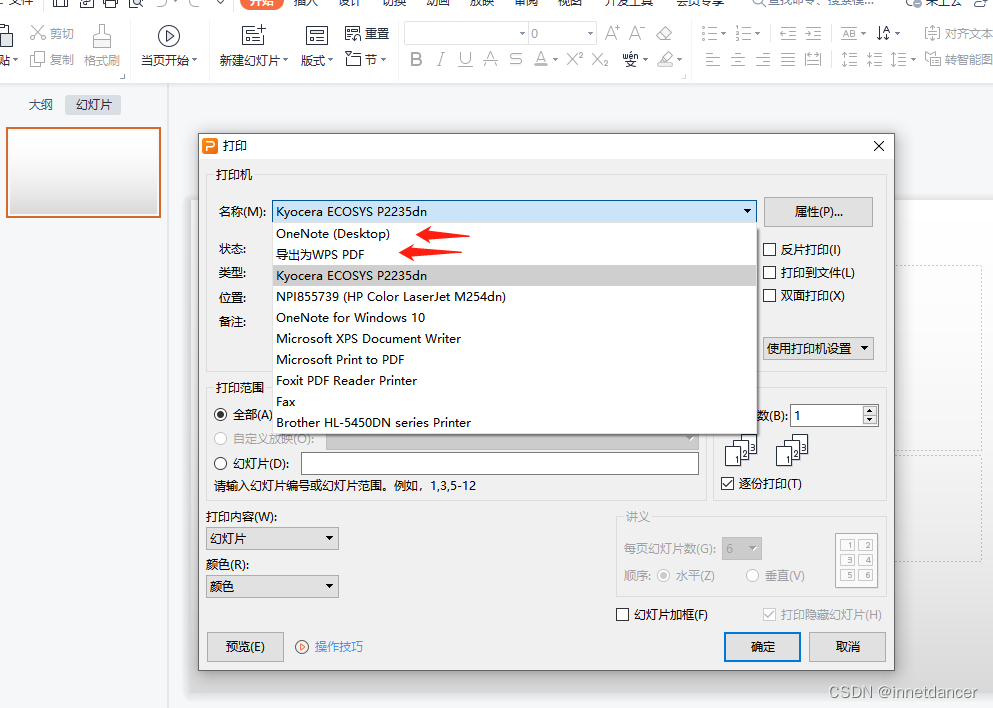Select 幻灯片(D) radio button
Viewport: 993px width, 708px height.
[220, 464]
